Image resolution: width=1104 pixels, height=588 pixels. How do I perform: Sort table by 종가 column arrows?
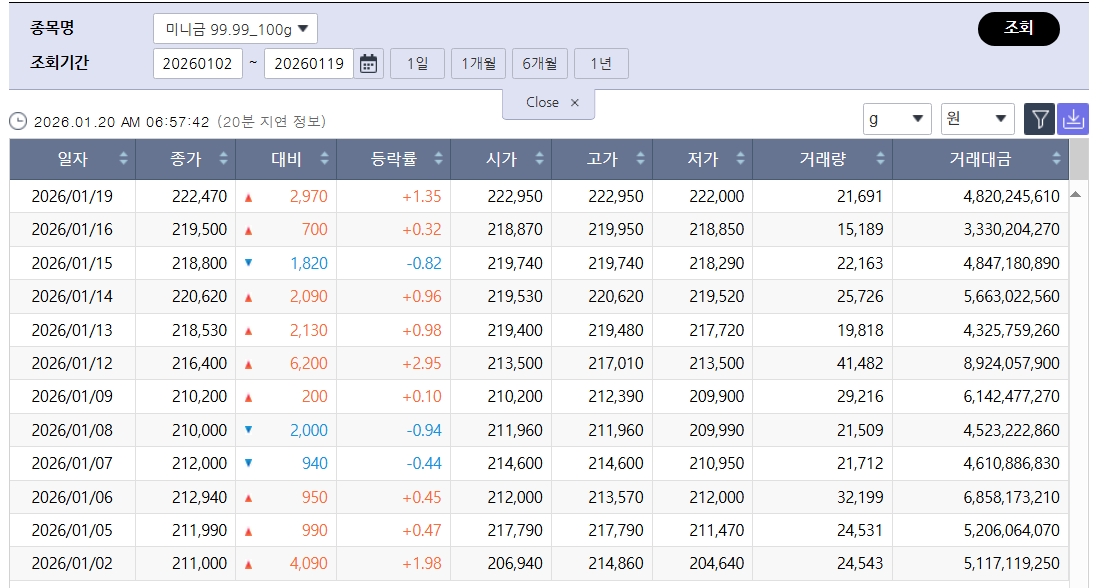click(224, 159)
